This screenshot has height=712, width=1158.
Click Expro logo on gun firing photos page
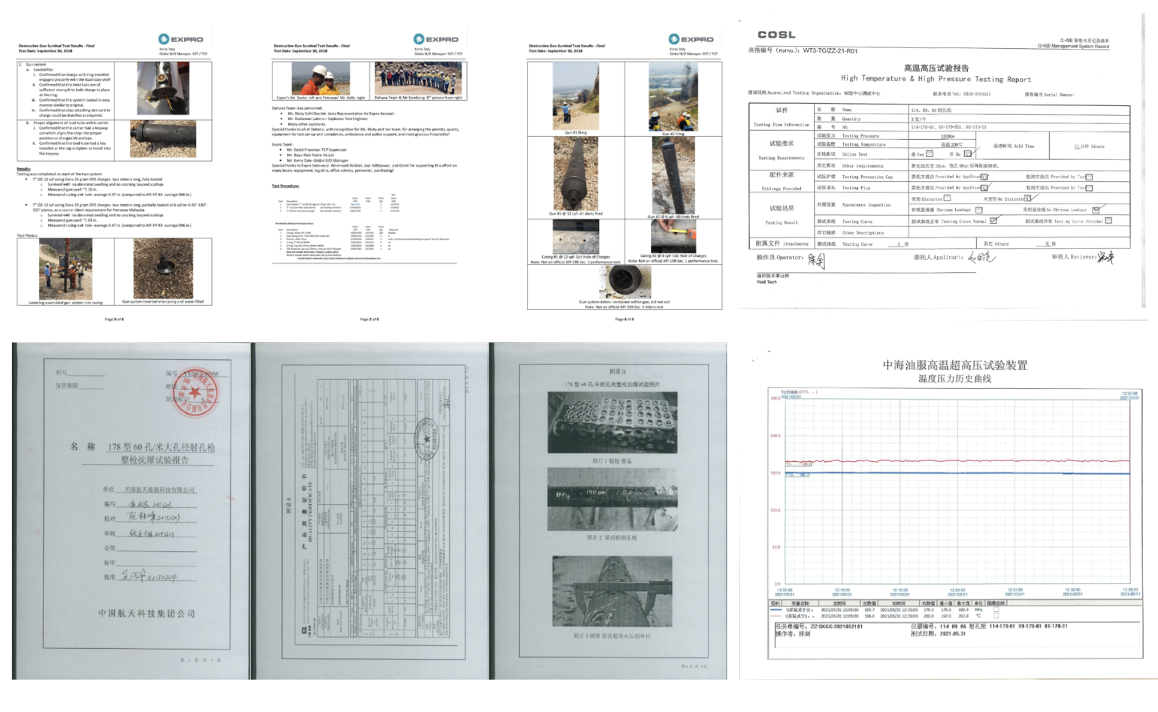click(691, 39)
